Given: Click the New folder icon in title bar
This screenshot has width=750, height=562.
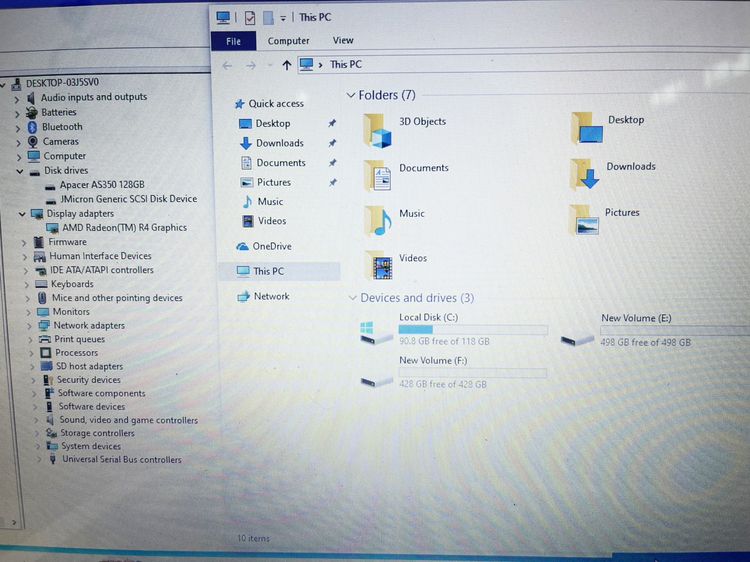Looking at the screenshot, I should 268,18.
